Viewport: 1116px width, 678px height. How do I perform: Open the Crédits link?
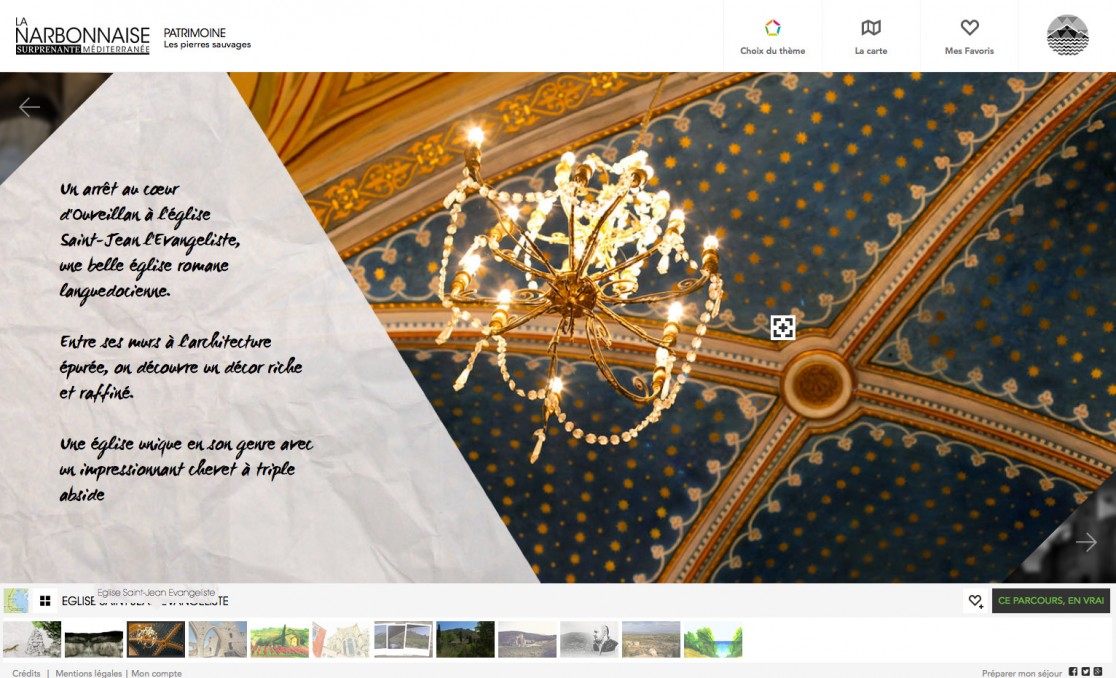[26, 673]
